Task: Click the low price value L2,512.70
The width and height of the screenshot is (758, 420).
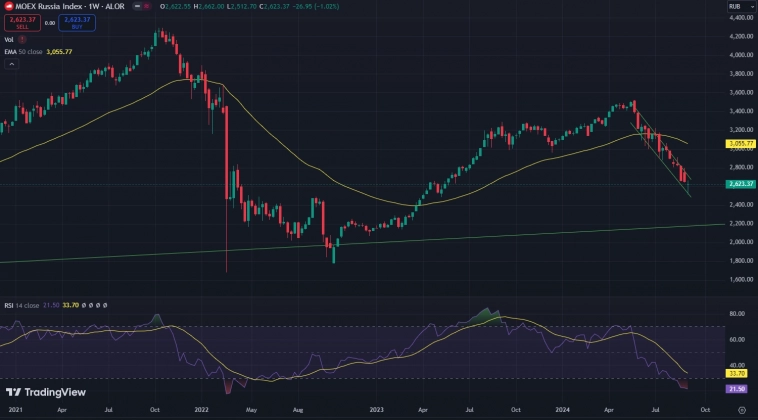Action: point(242,6)
